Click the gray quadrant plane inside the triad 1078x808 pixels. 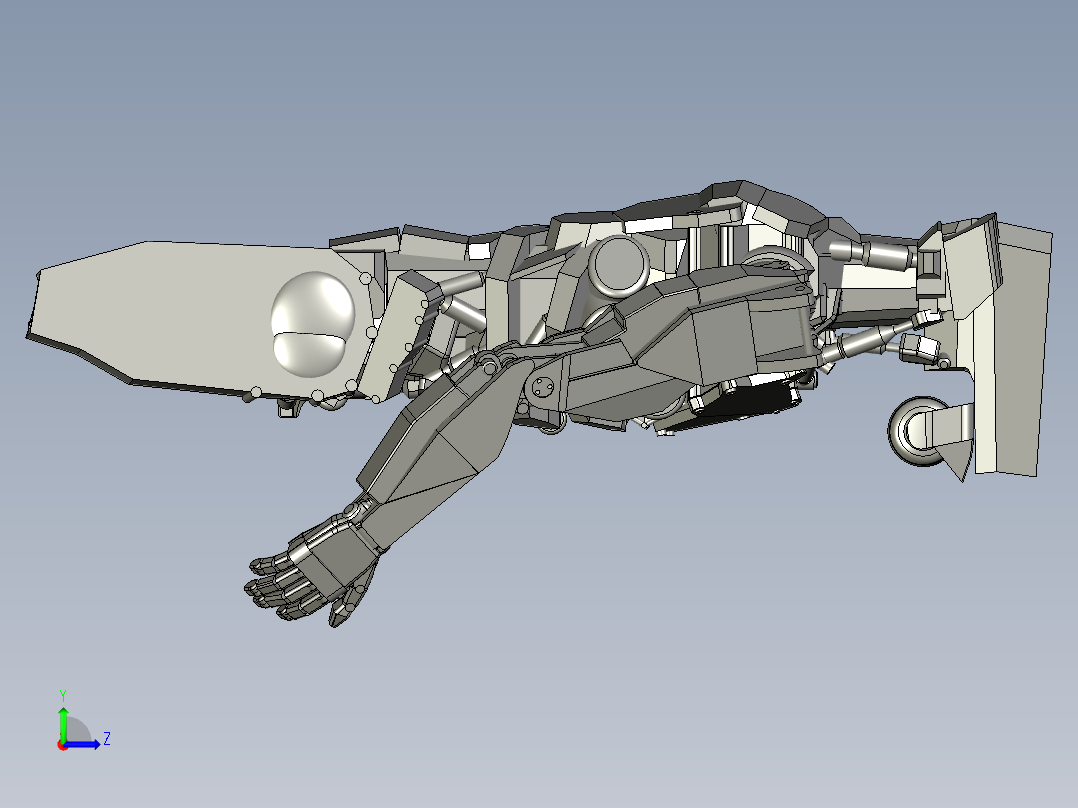[76, 730]
